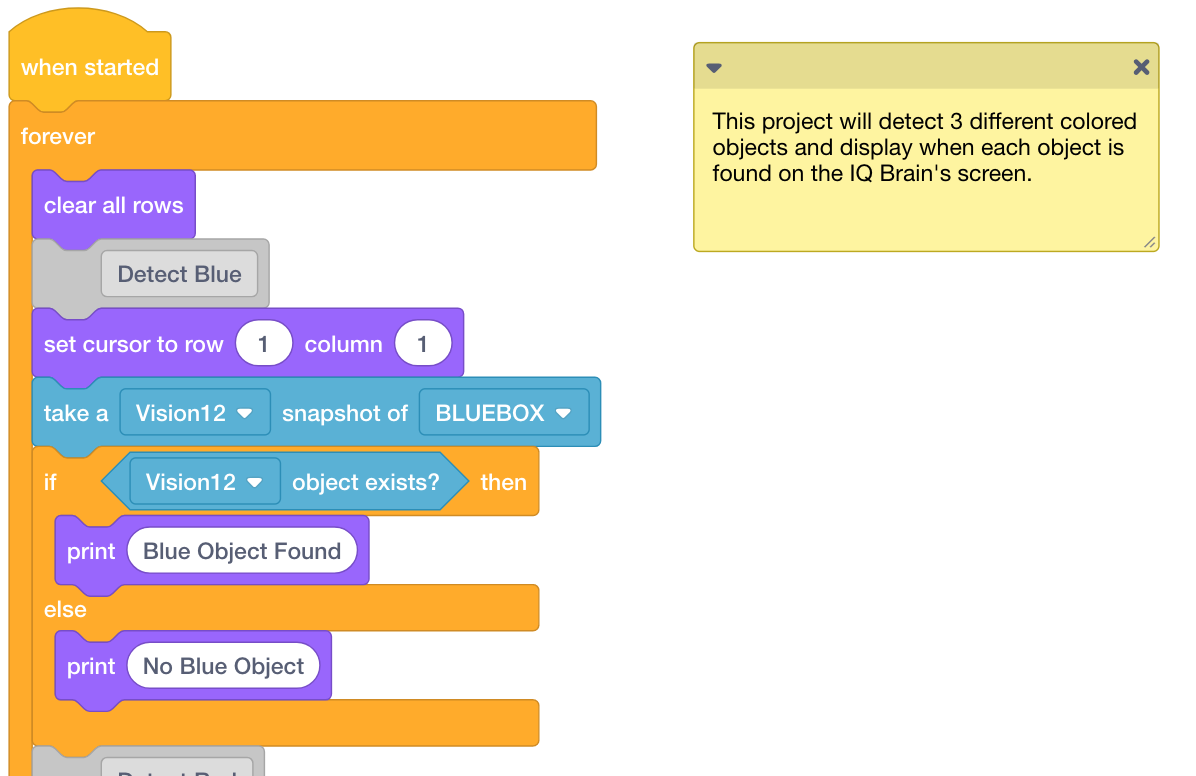Select the 'set cursor to row' block
Viewport: 1196px width, 776px height.
click(132, 345)
